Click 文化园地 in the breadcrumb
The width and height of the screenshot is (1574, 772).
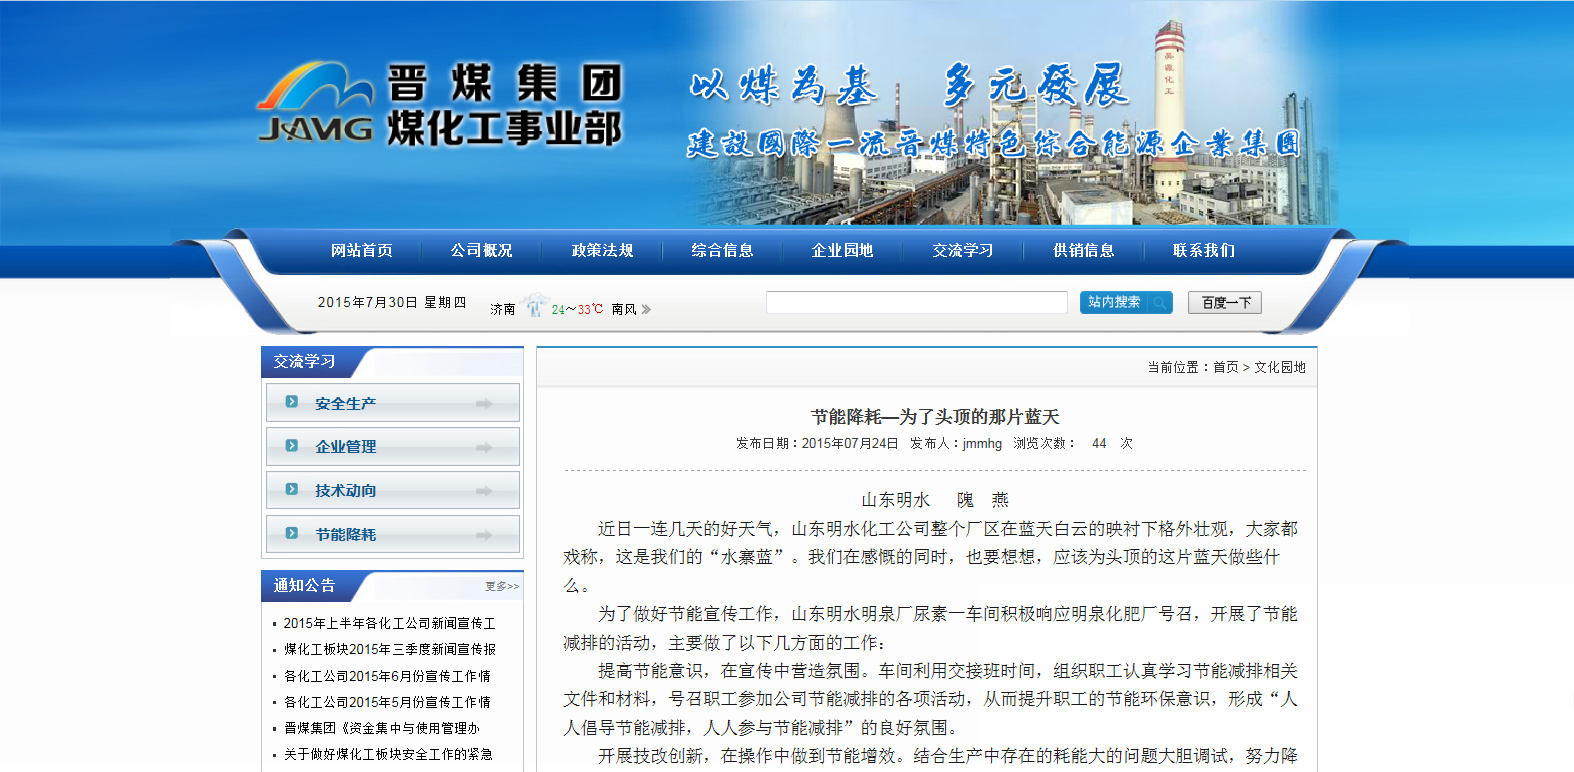(x=1280, y=368)
